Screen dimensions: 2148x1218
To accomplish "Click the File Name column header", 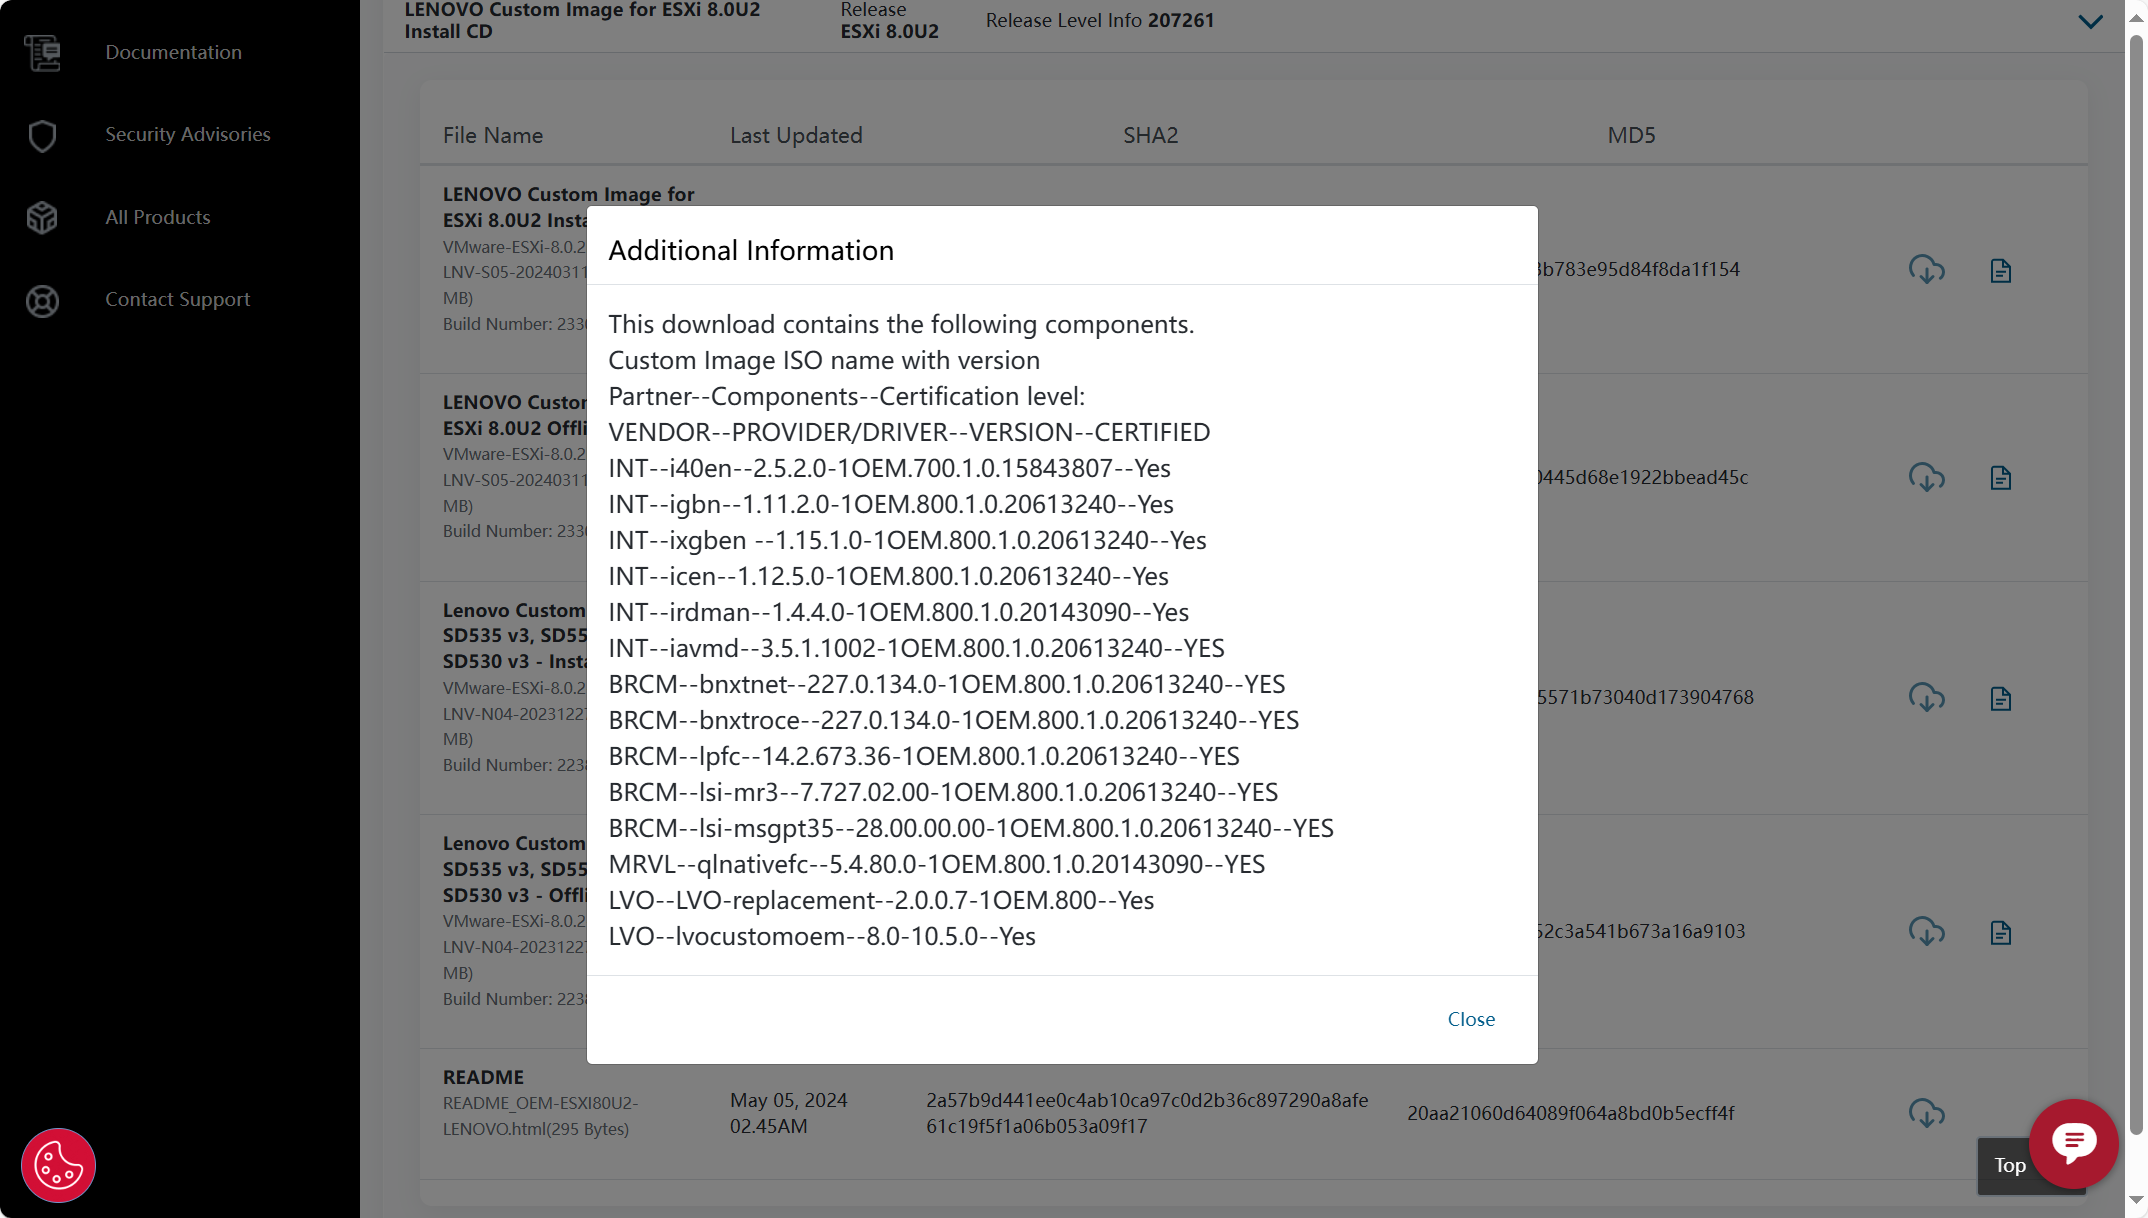I will [493, 135].
